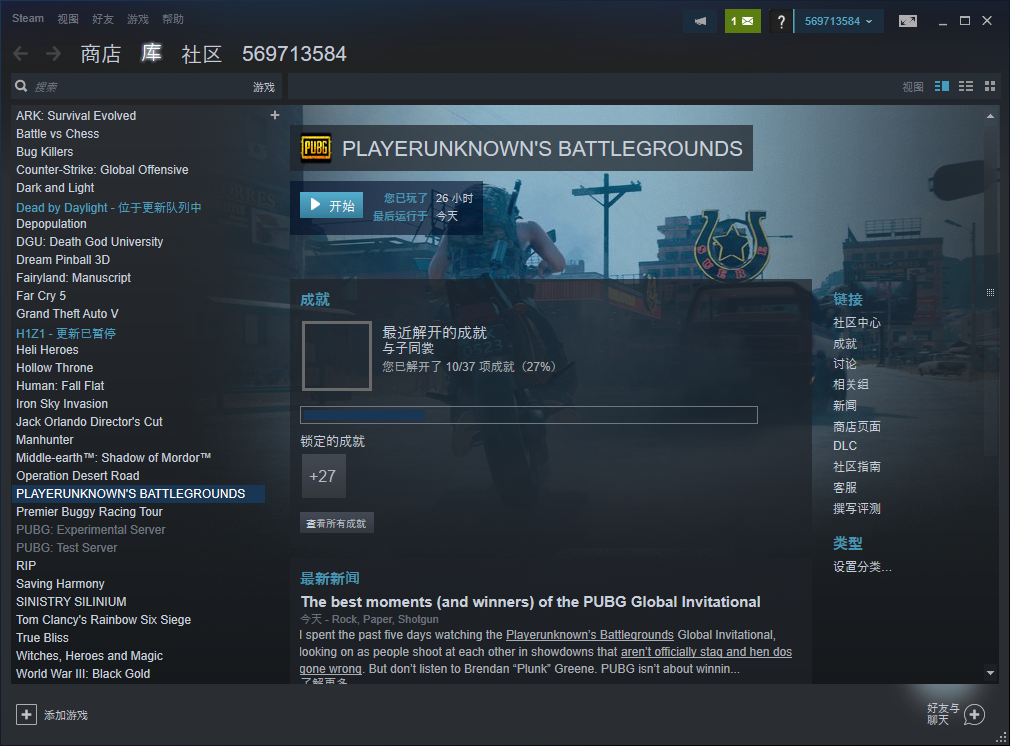
Task: Click the plus icon beside ARK: Survival Evolved
Action: pyautogui.click(x=275, y=115)
